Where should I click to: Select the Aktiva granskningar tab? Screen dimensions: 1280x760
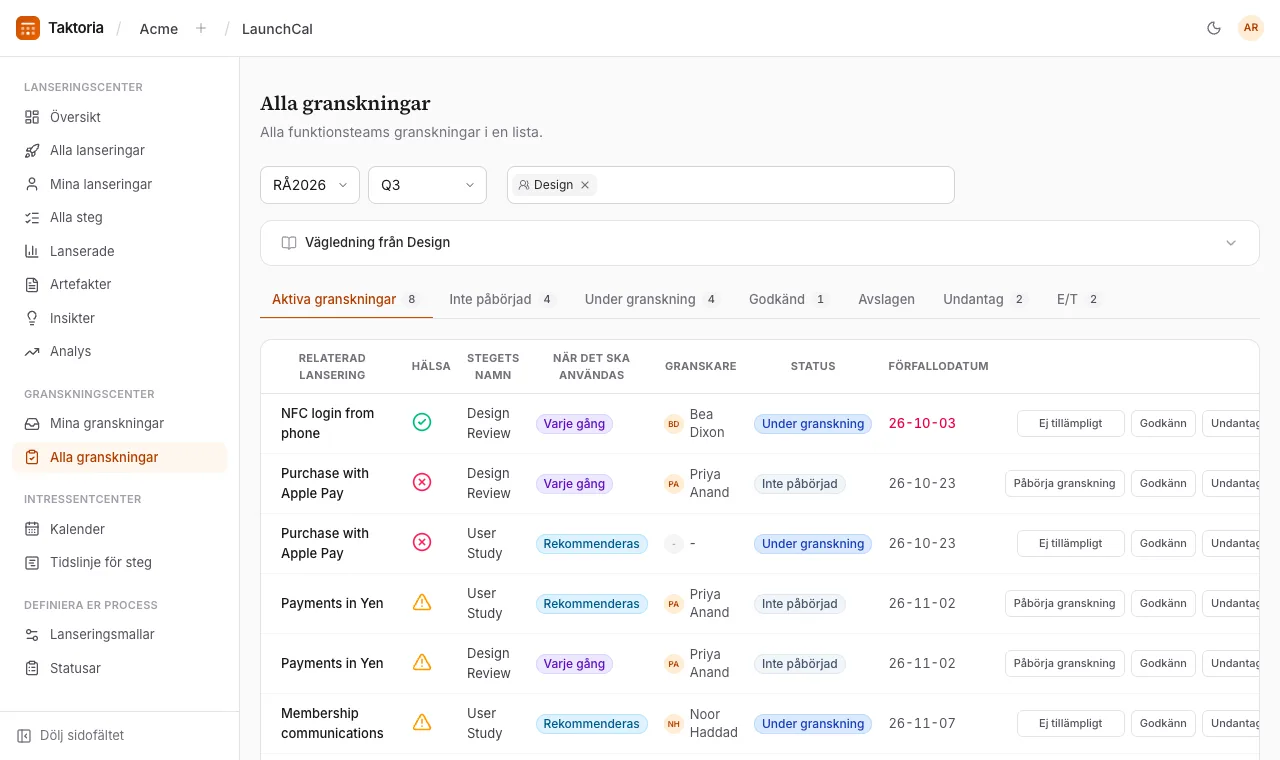coord(346,299)
